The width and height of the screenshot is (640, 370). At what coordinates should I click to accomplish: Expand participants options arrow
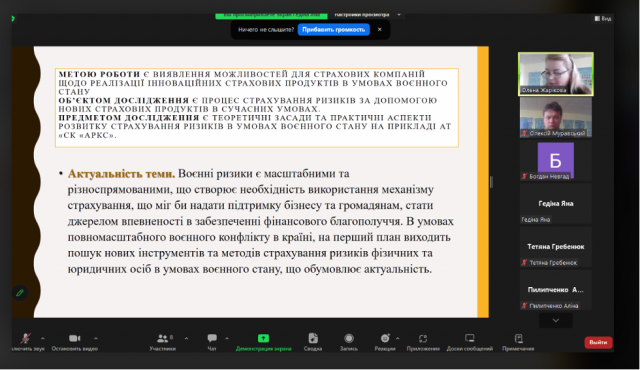187,338
